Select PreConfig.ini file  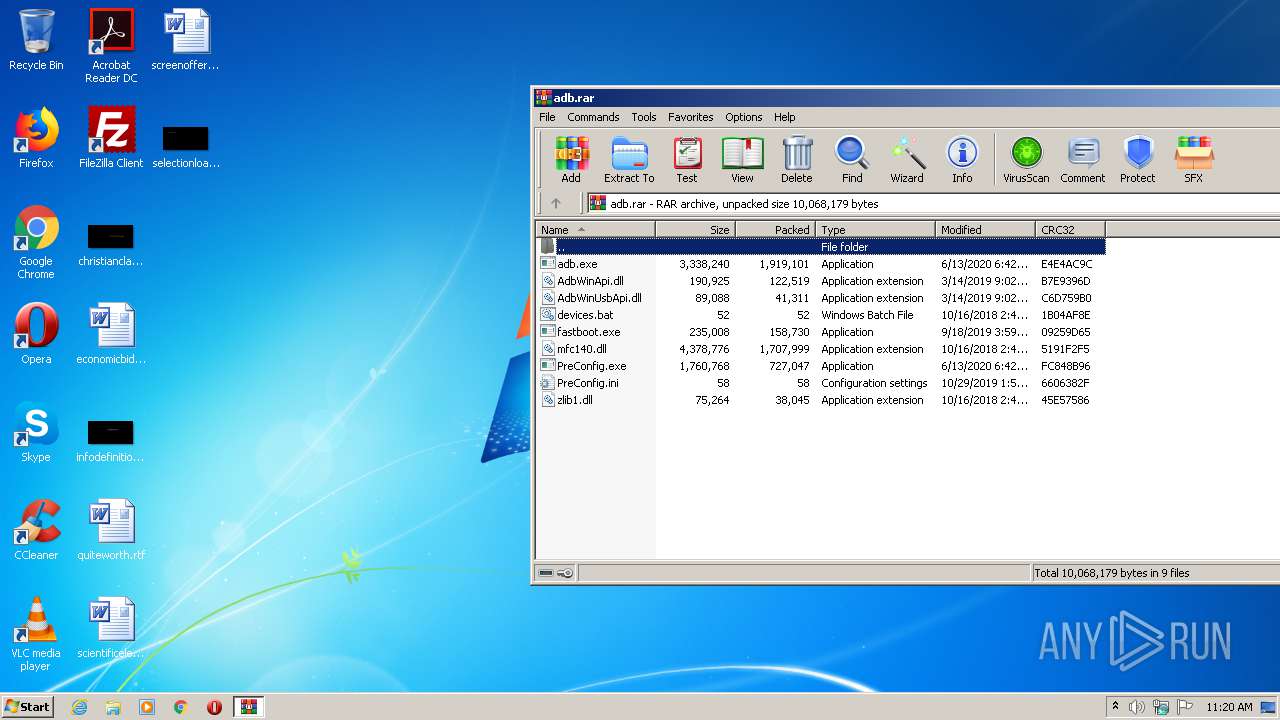[x=821, y=383]
